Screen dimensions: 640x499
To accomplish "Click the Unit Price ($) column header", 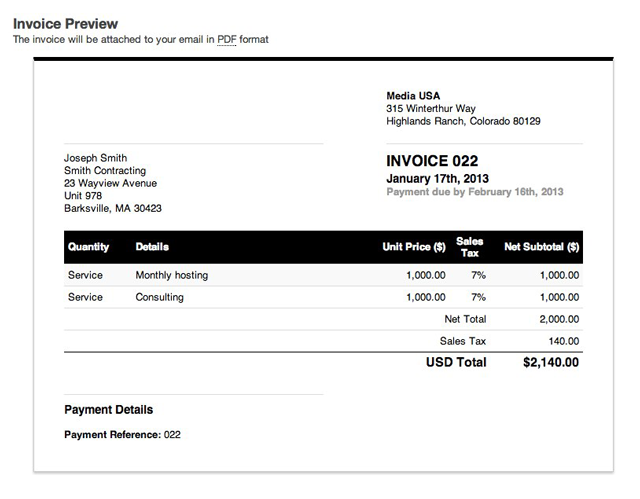I will (x=413, y=247).
